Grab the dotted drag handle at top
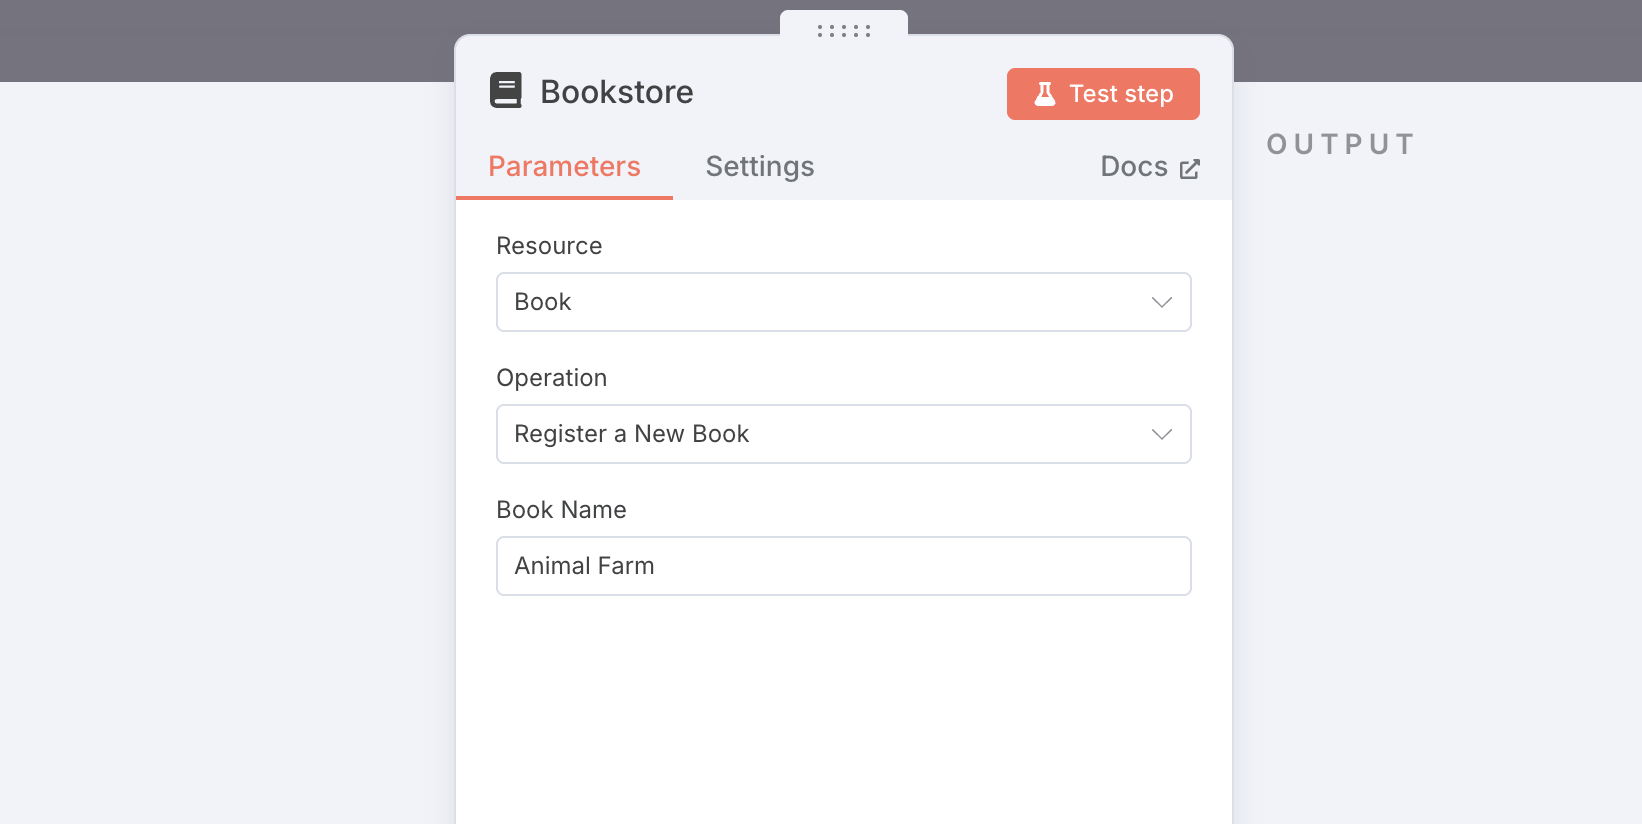 coord(844,31)
